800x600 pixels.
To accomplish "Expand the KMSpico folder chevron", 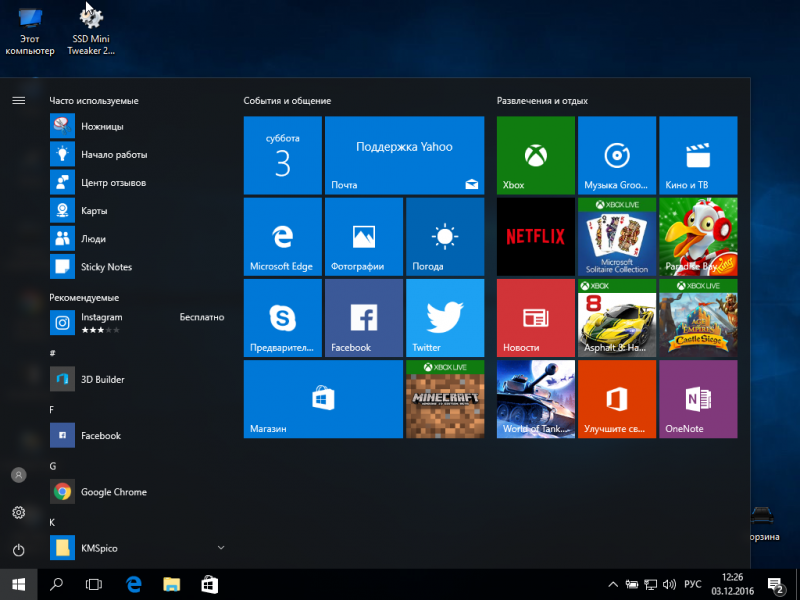I will point(221,547).
